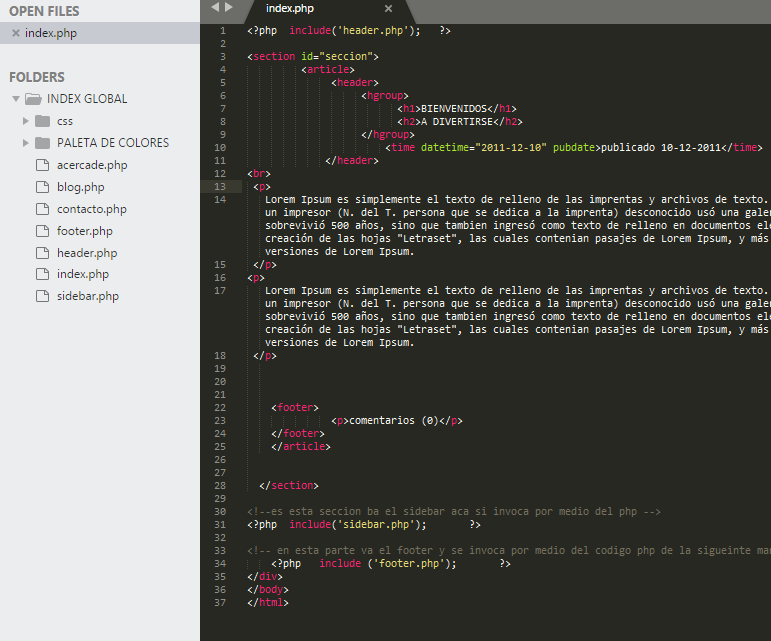Click the FOLDERS heading
The image size is (771, 641).
[x=37, y=77]
